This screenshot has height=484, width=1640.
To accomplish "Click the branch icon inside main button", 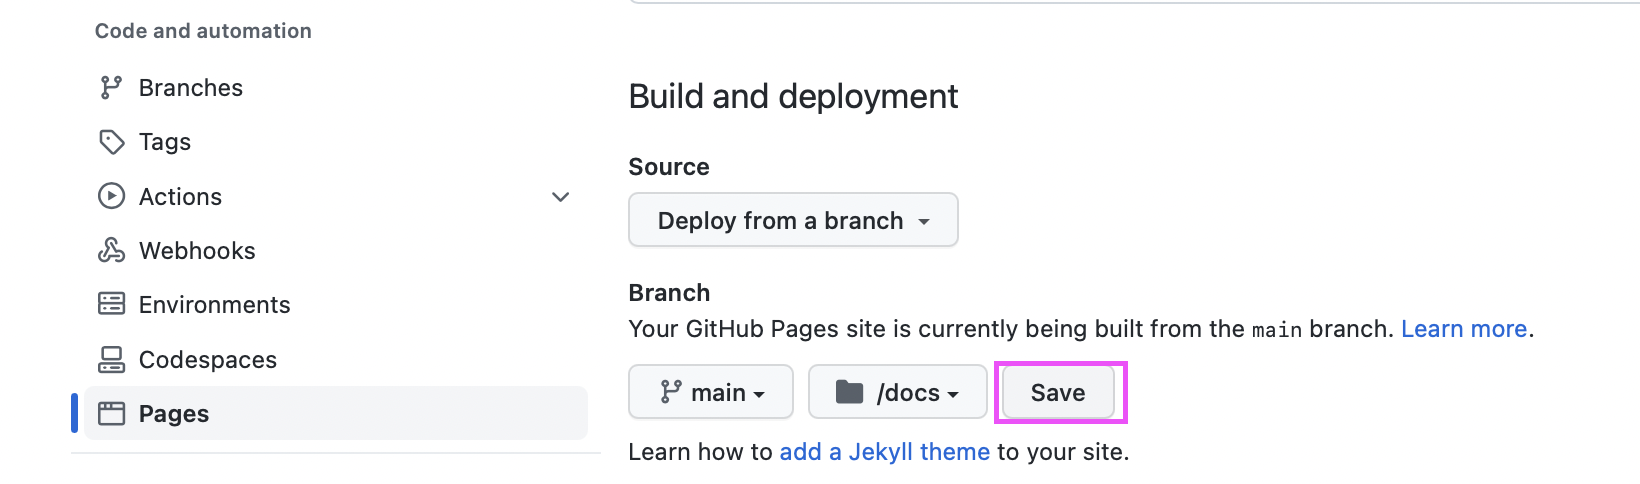I will (671, 392).
